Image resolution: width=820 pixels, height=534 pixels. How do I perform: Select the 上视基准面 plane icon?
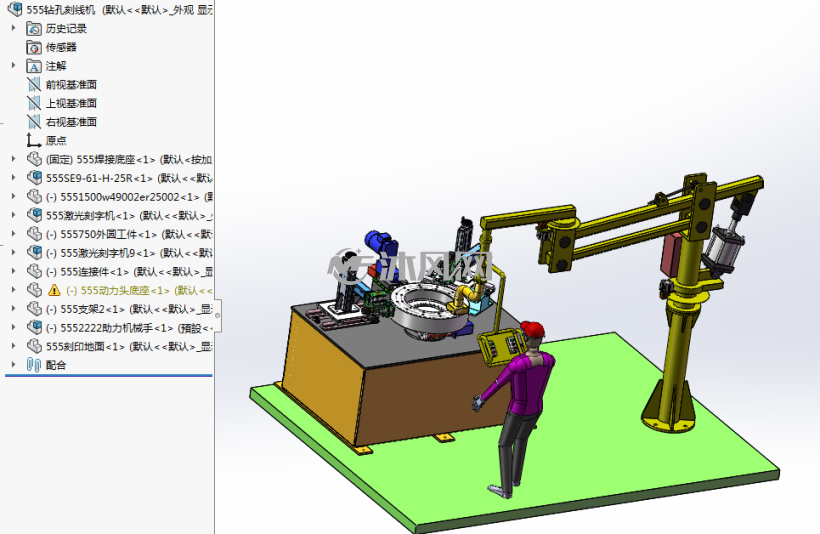(34, 104)
